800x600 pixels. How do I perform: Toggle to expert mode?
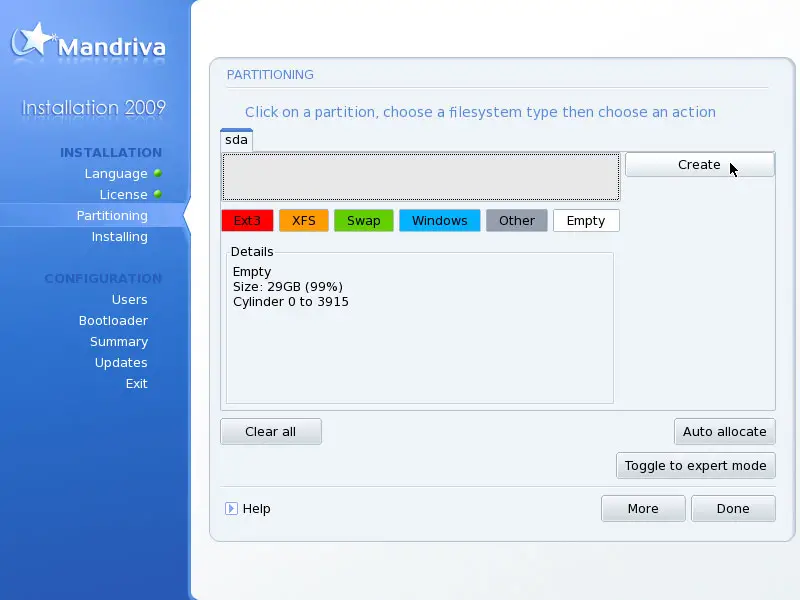[696, 465]
